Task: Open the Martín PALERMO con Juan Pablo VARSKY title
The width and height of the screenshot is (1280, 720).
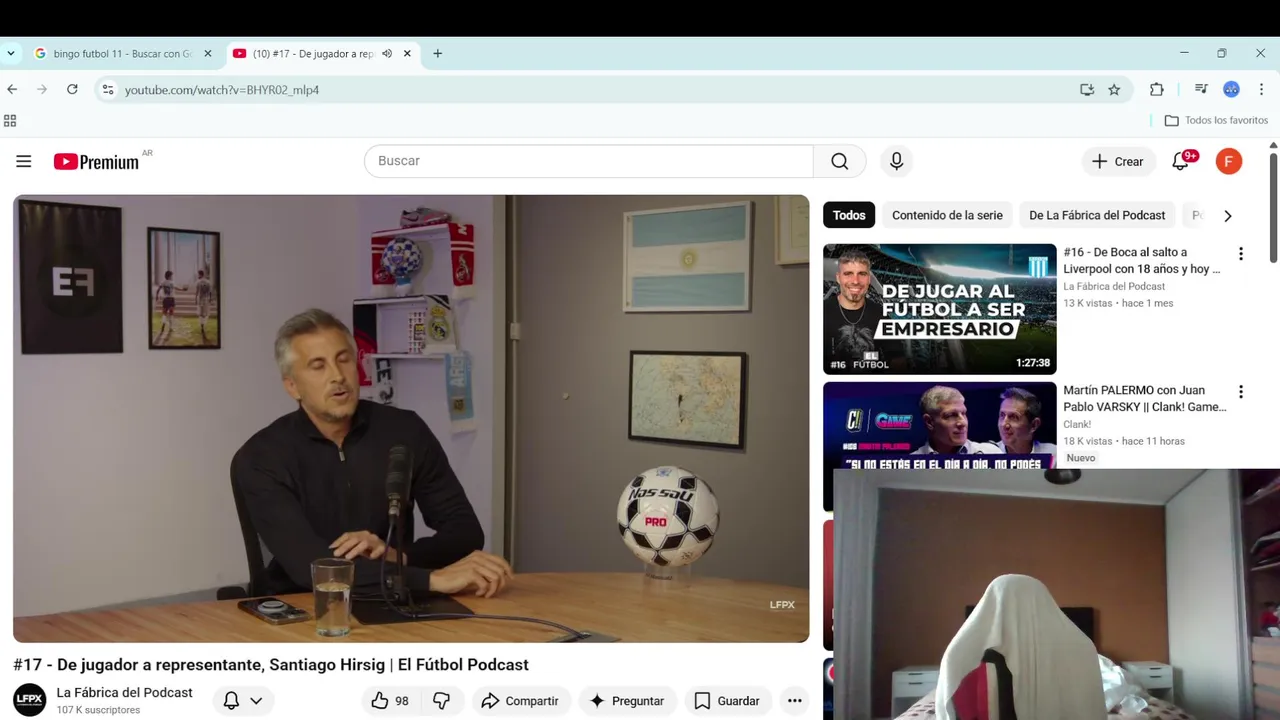Action: coord(1144,398)
